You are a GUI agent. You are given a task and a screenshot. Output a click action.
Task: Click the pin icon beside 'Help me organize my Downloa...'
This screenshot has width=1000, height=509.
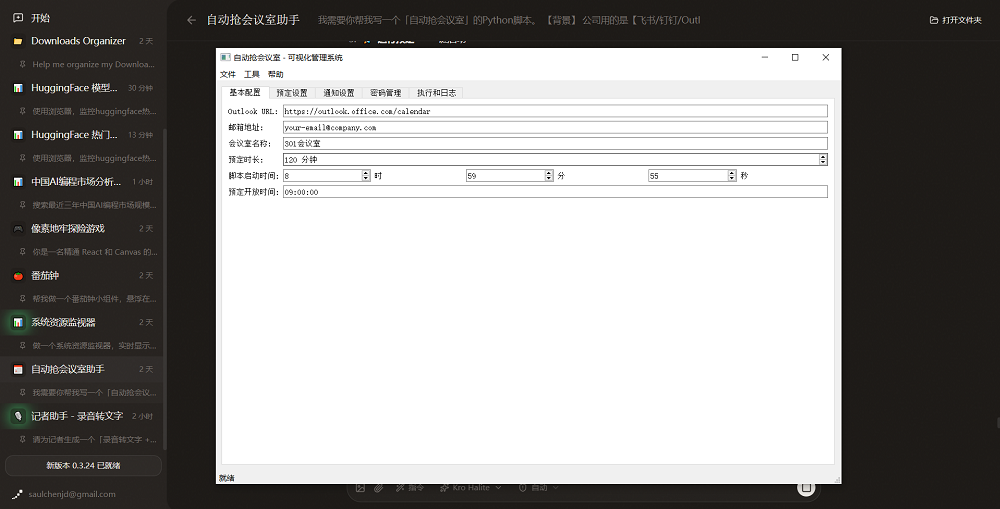point(23,64)
